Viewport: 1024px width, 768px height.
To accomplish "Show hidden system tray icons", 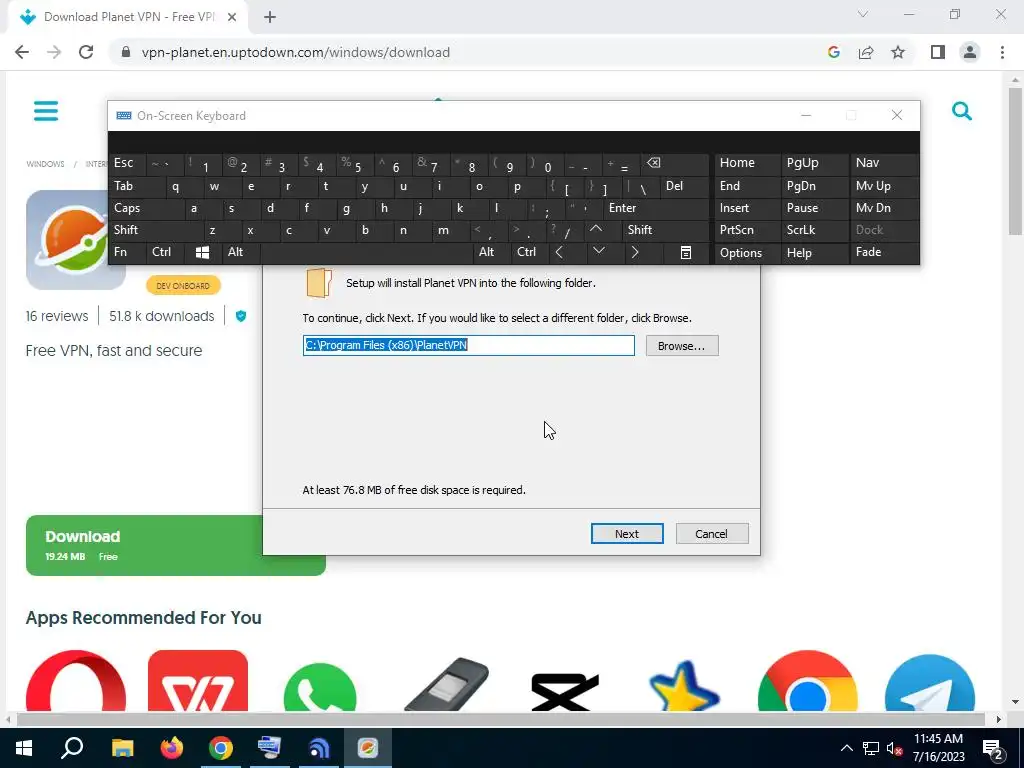I will coord(846,748).
